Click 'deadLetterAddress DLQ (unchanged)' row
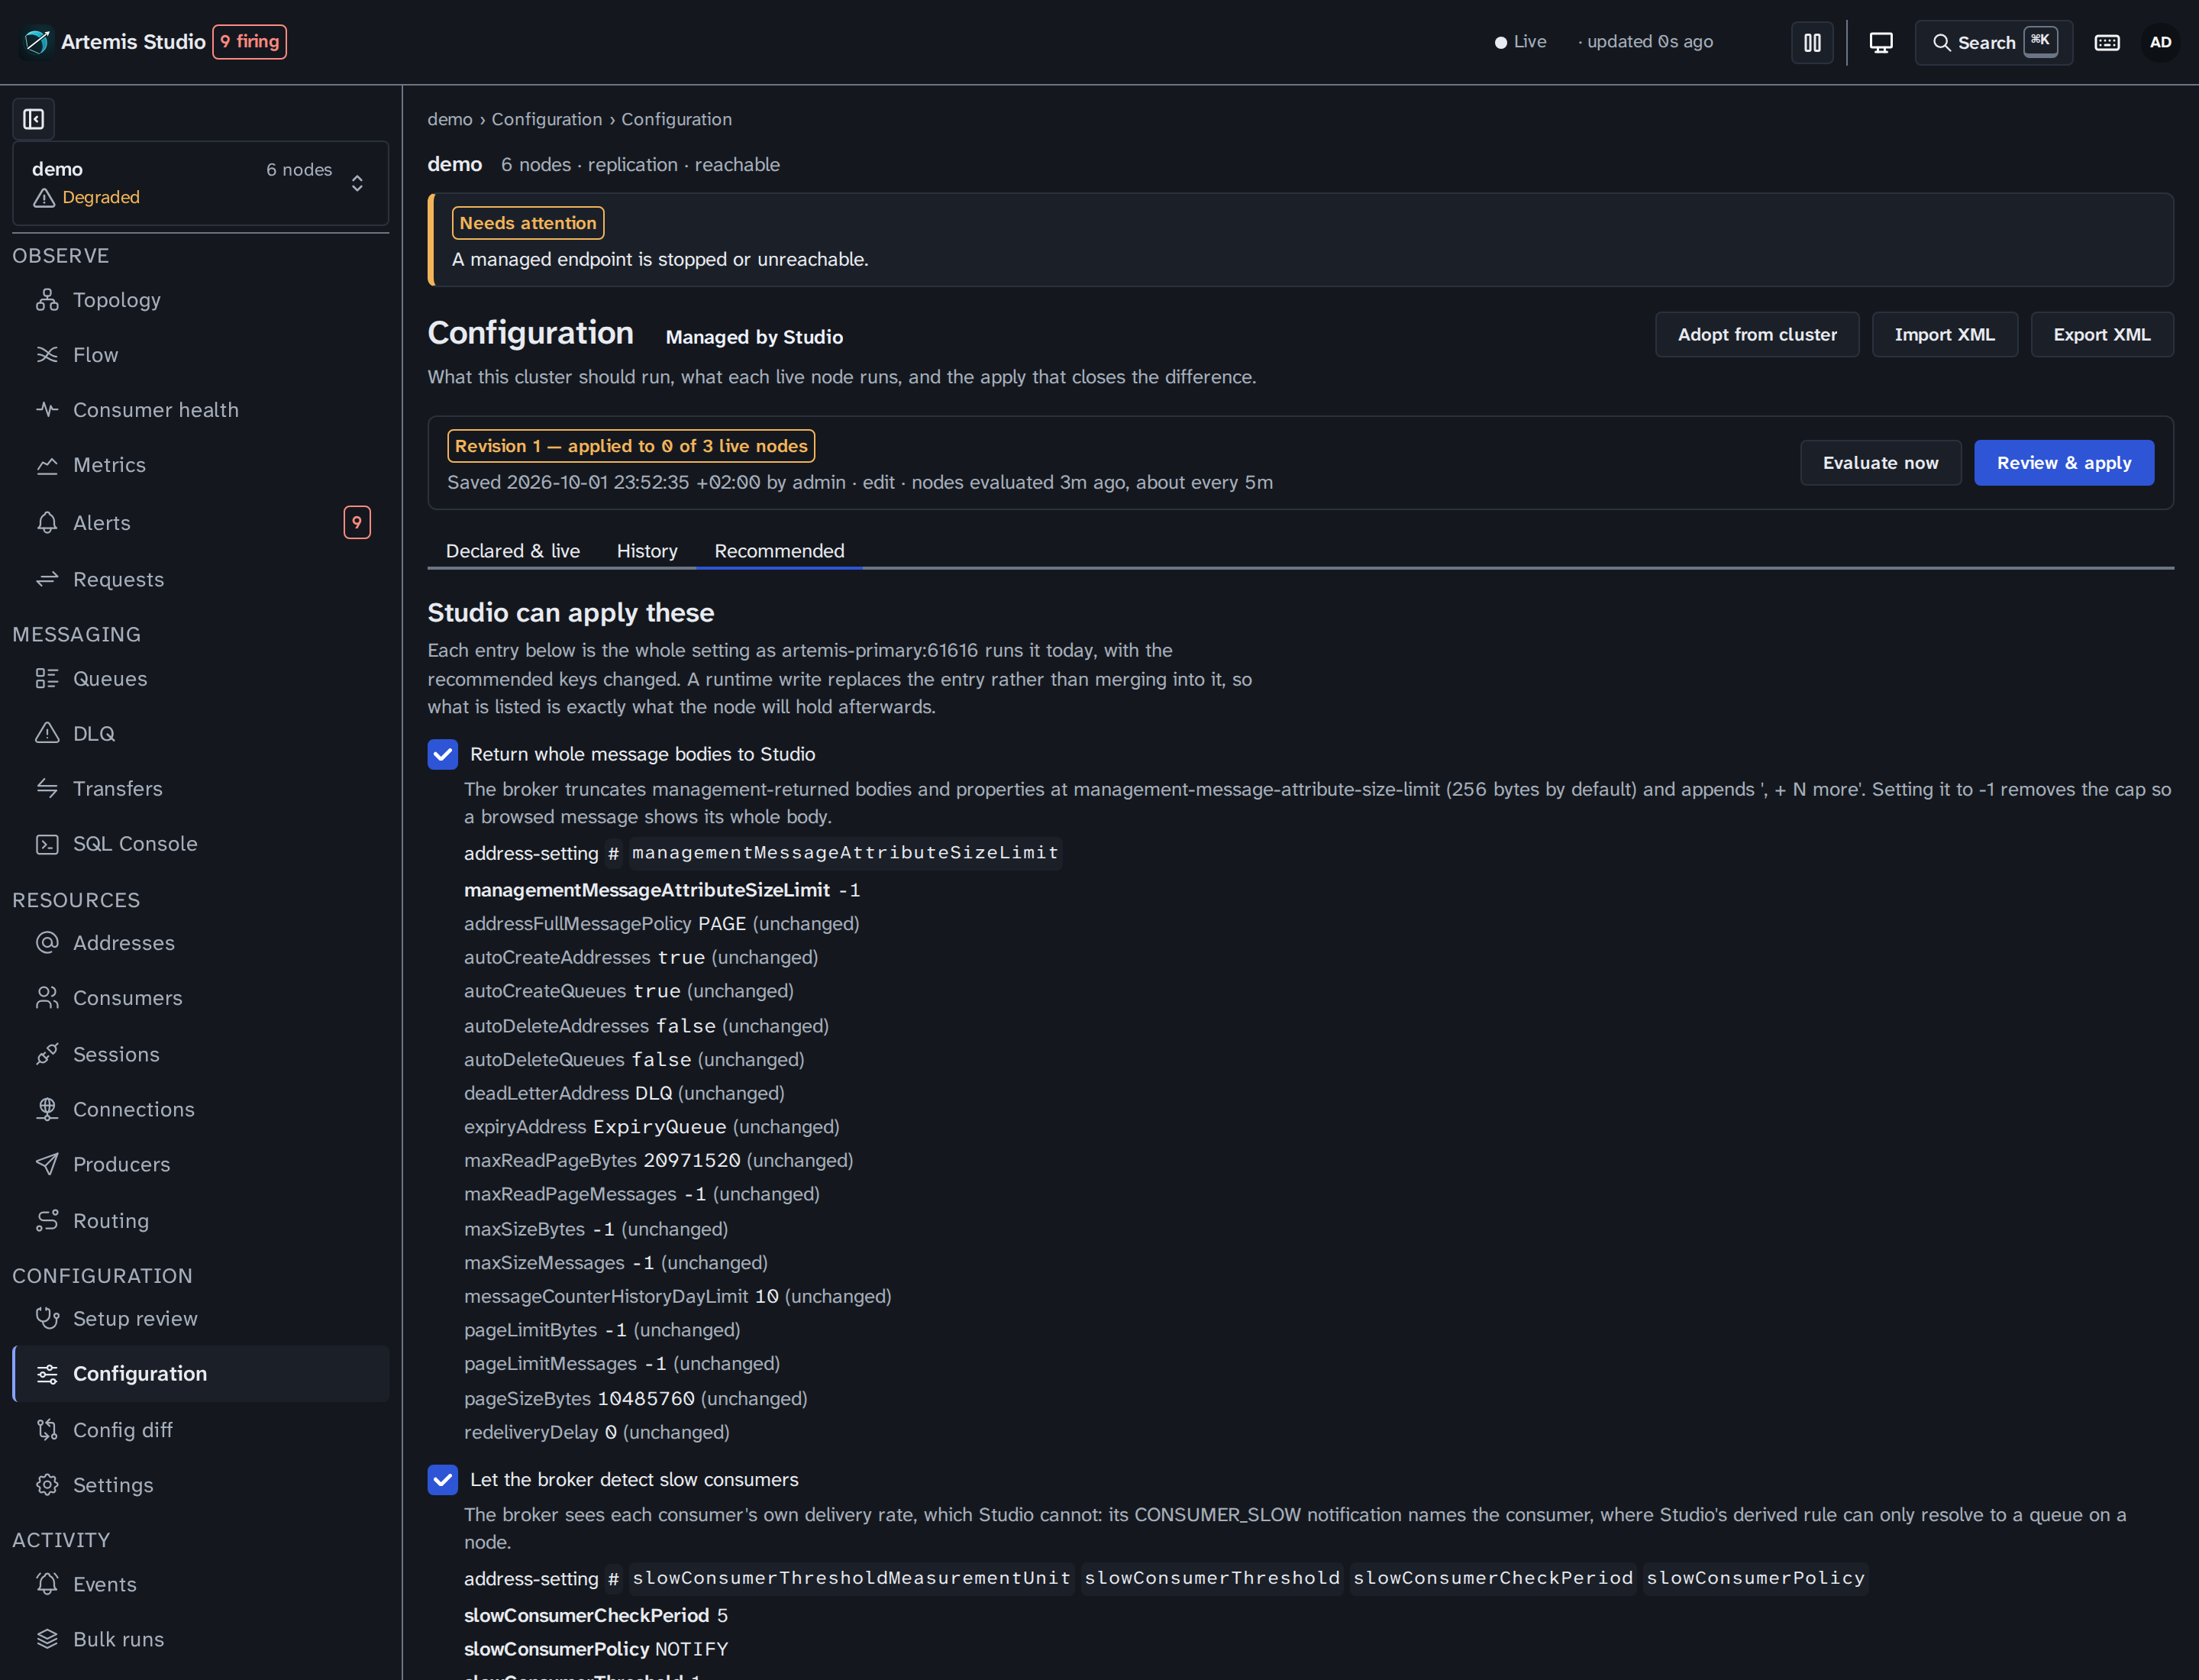 [x=624, y=1094]
